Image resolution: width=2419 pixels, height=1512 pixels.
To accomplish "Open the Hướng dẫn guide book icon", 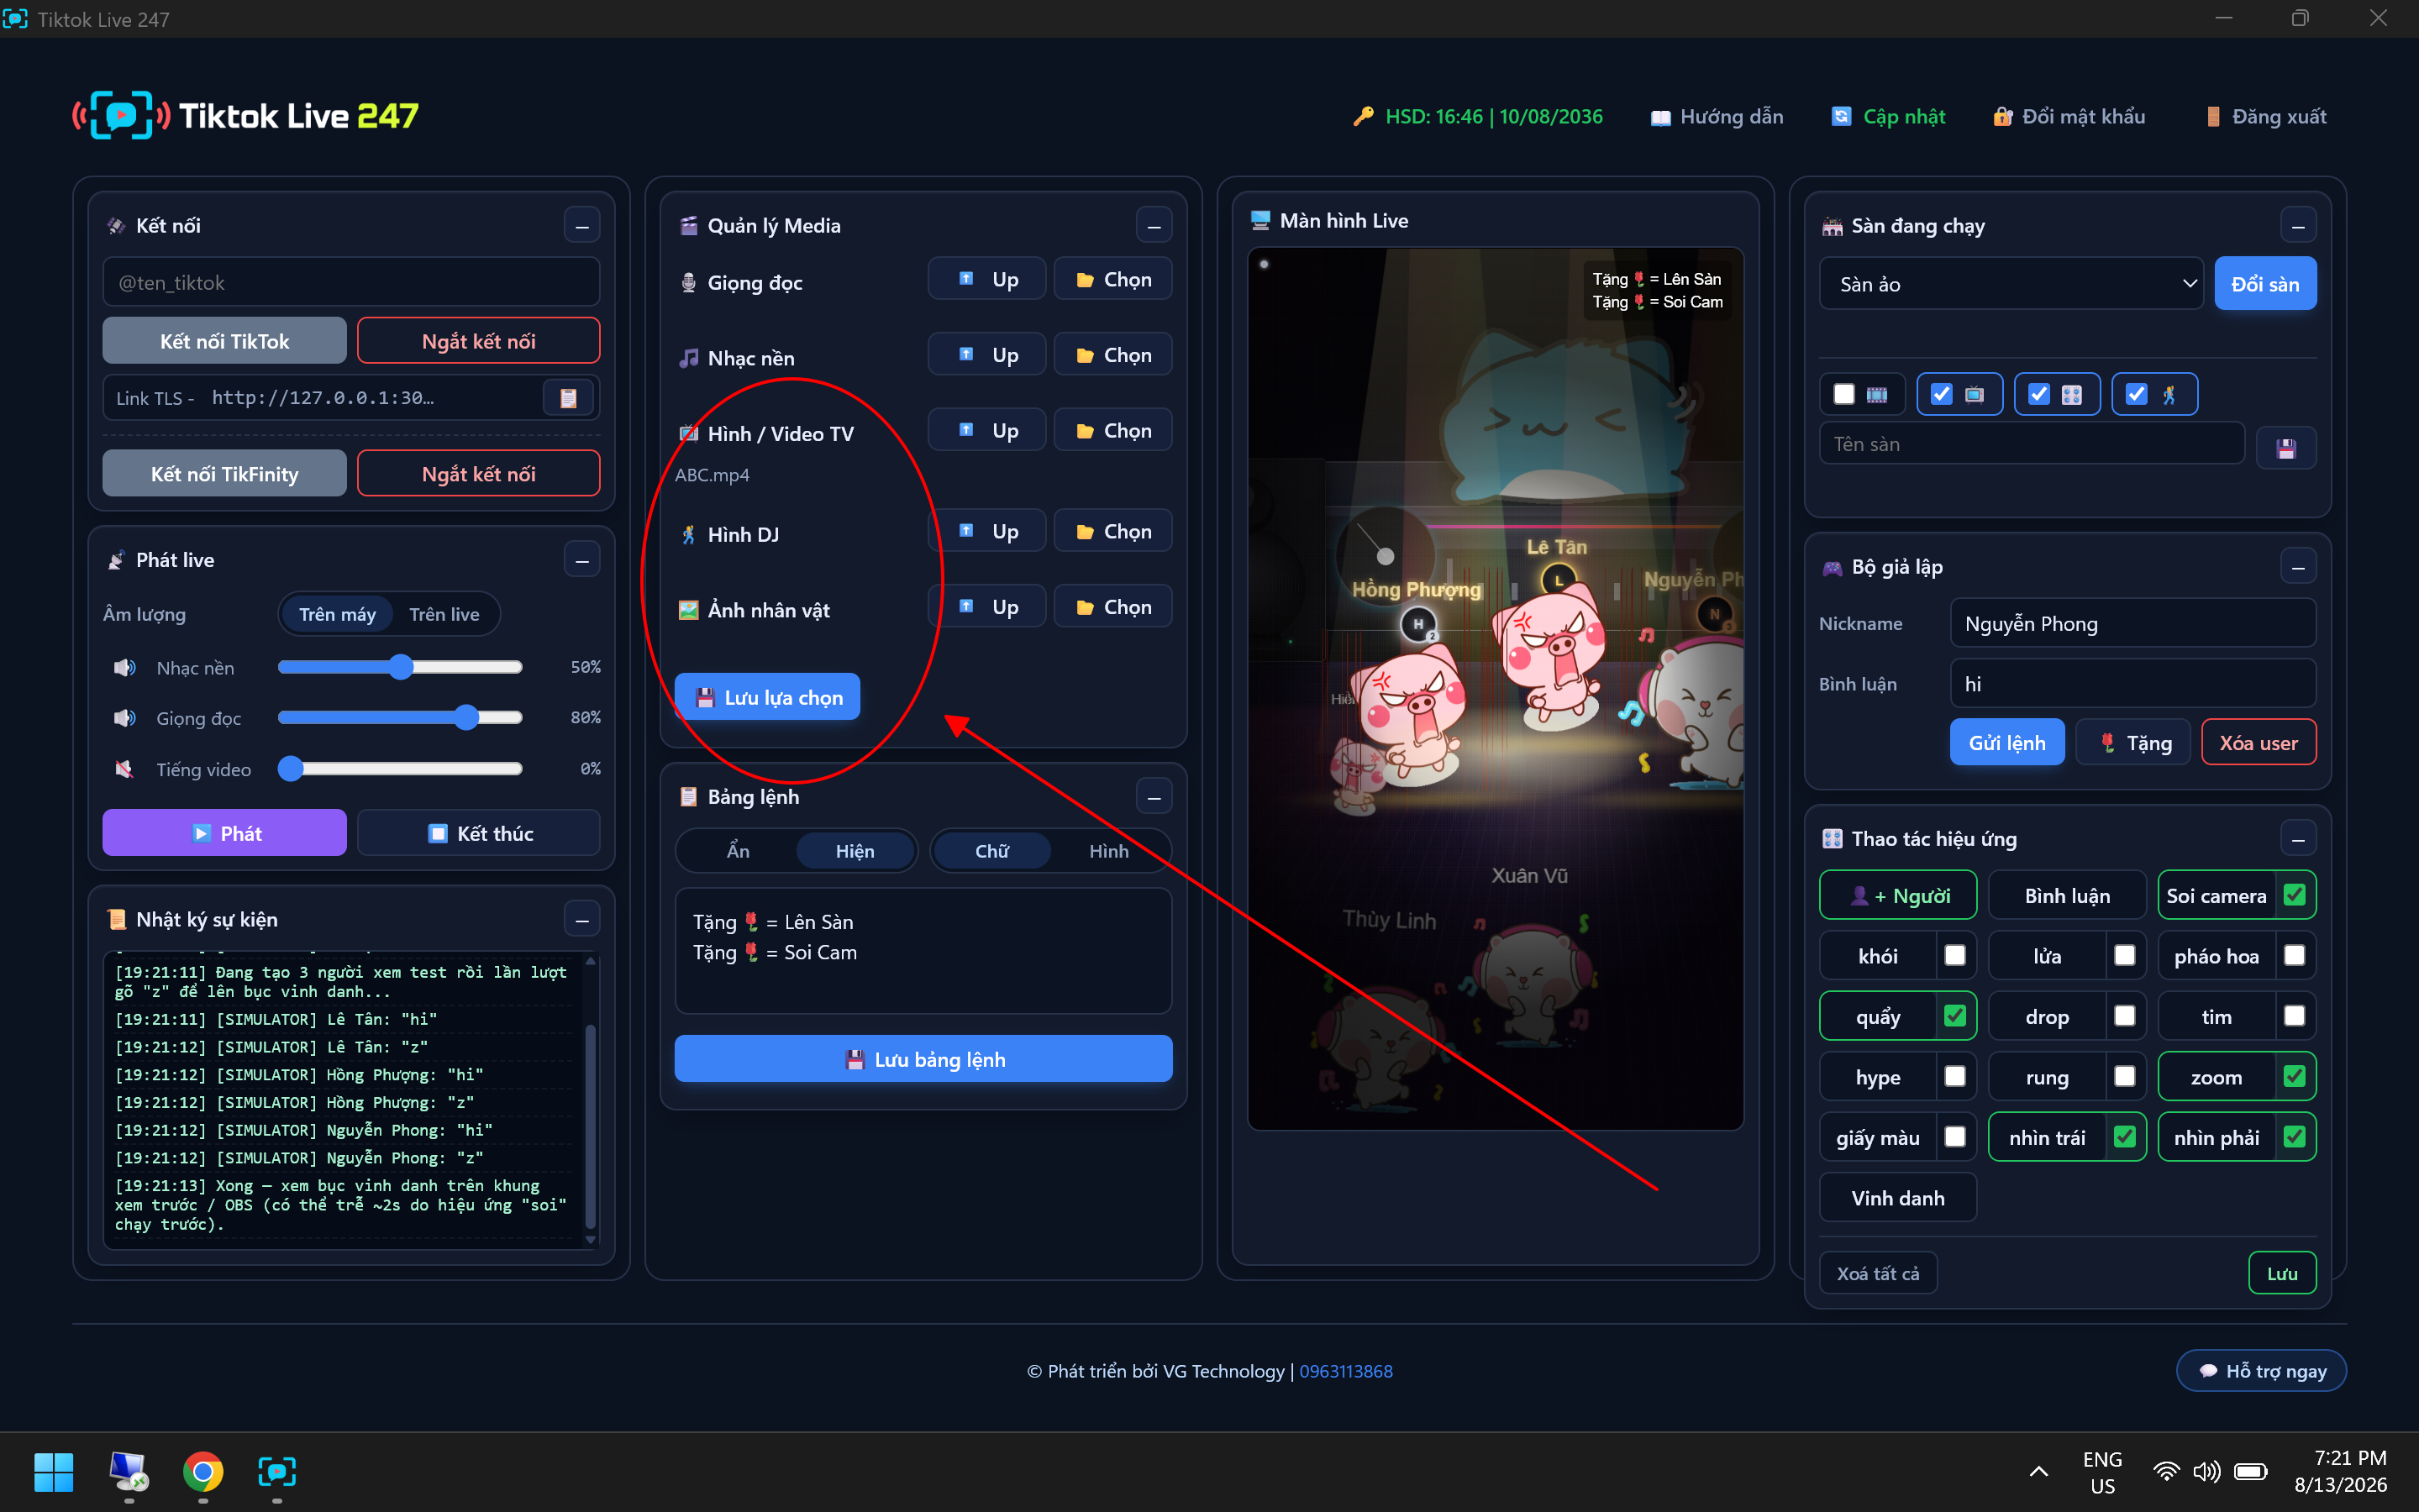I will [x=1660, y=117].
